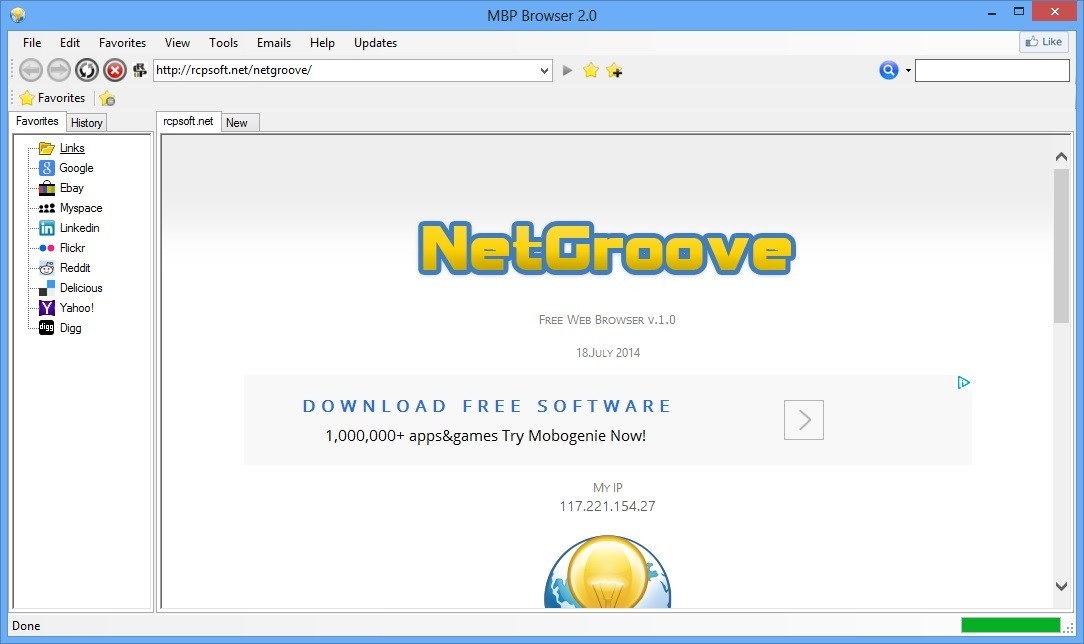Click the Mobogenie ad arrow button

(x=803, y=420)
